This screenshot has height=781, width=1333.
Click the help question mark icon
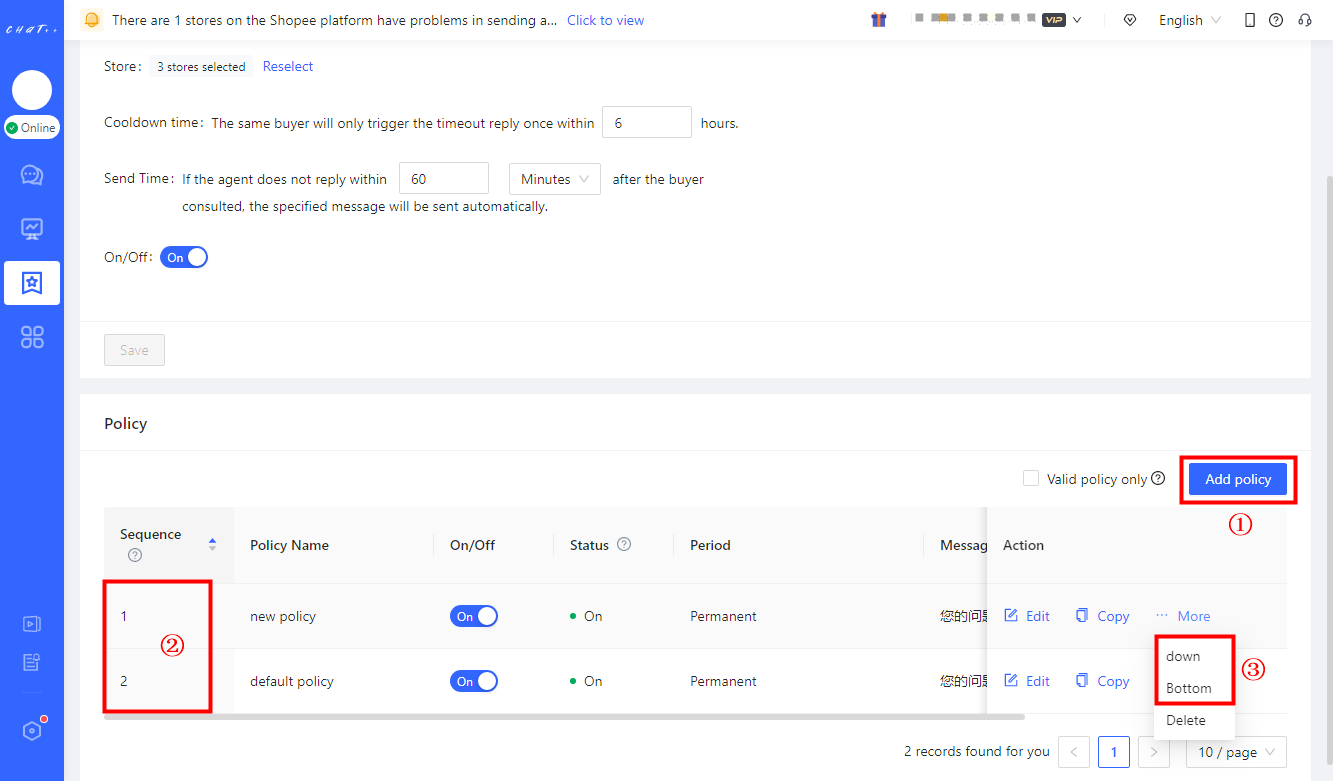tap(1276, 20)
